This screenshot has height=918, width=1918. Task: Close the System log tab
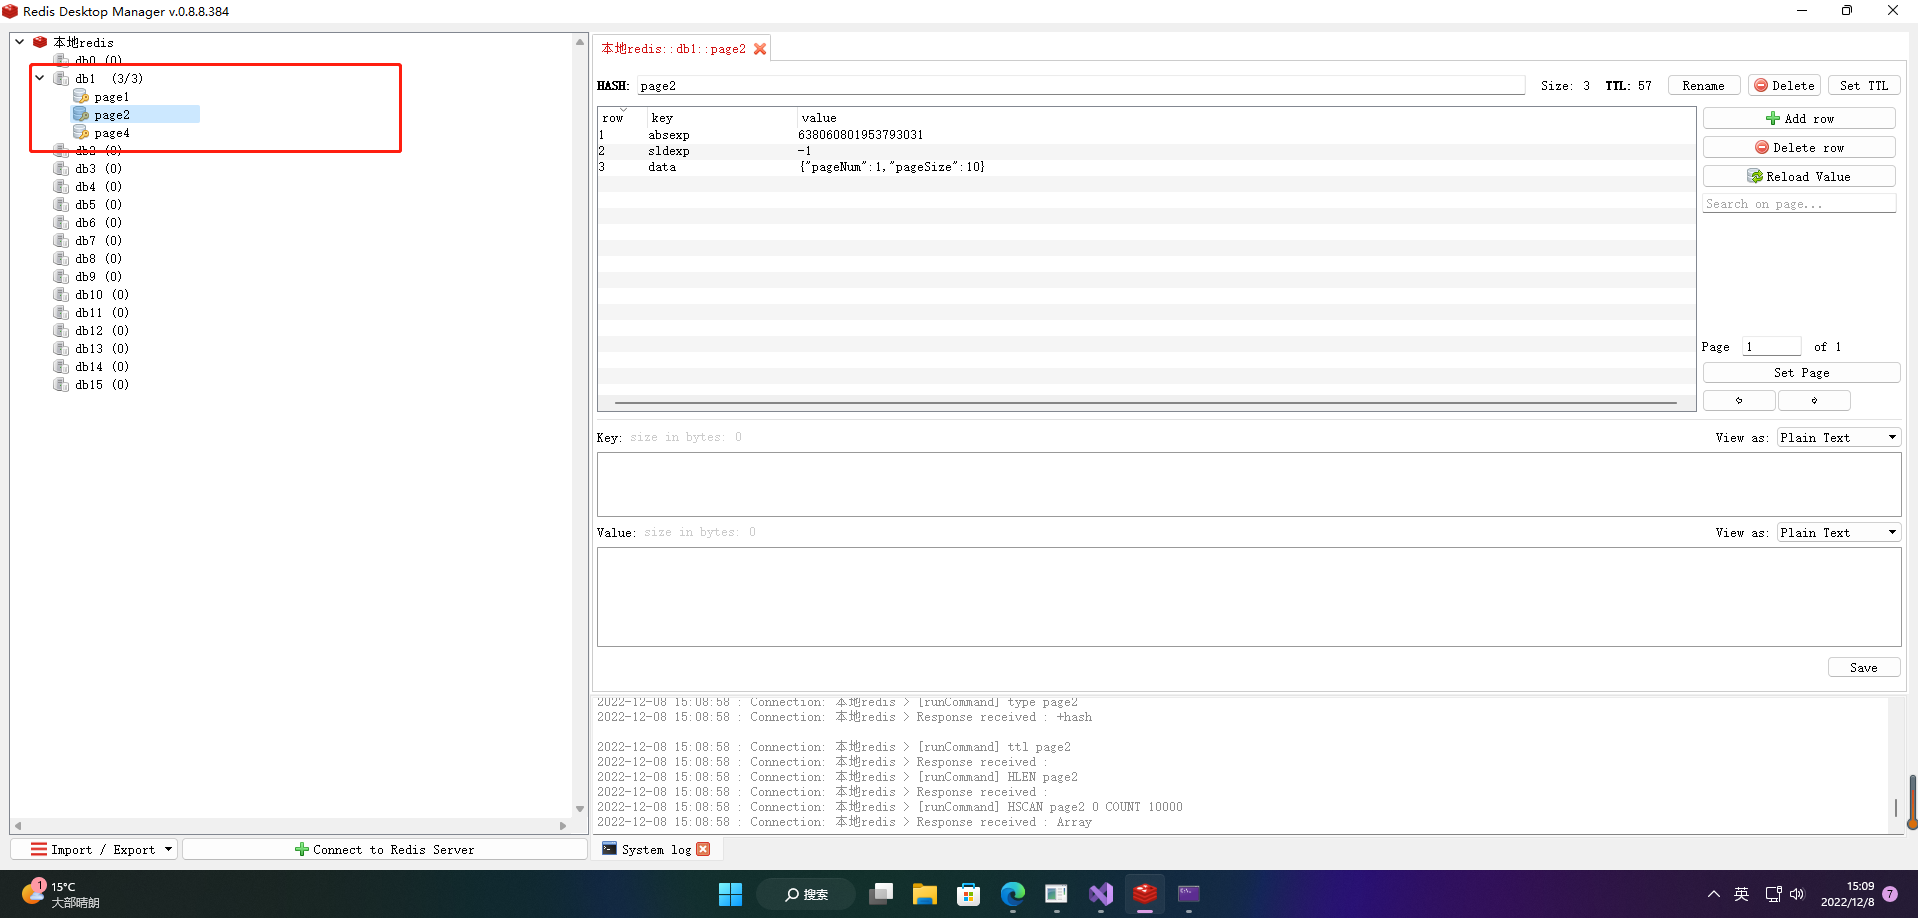(x=703, y=849)
